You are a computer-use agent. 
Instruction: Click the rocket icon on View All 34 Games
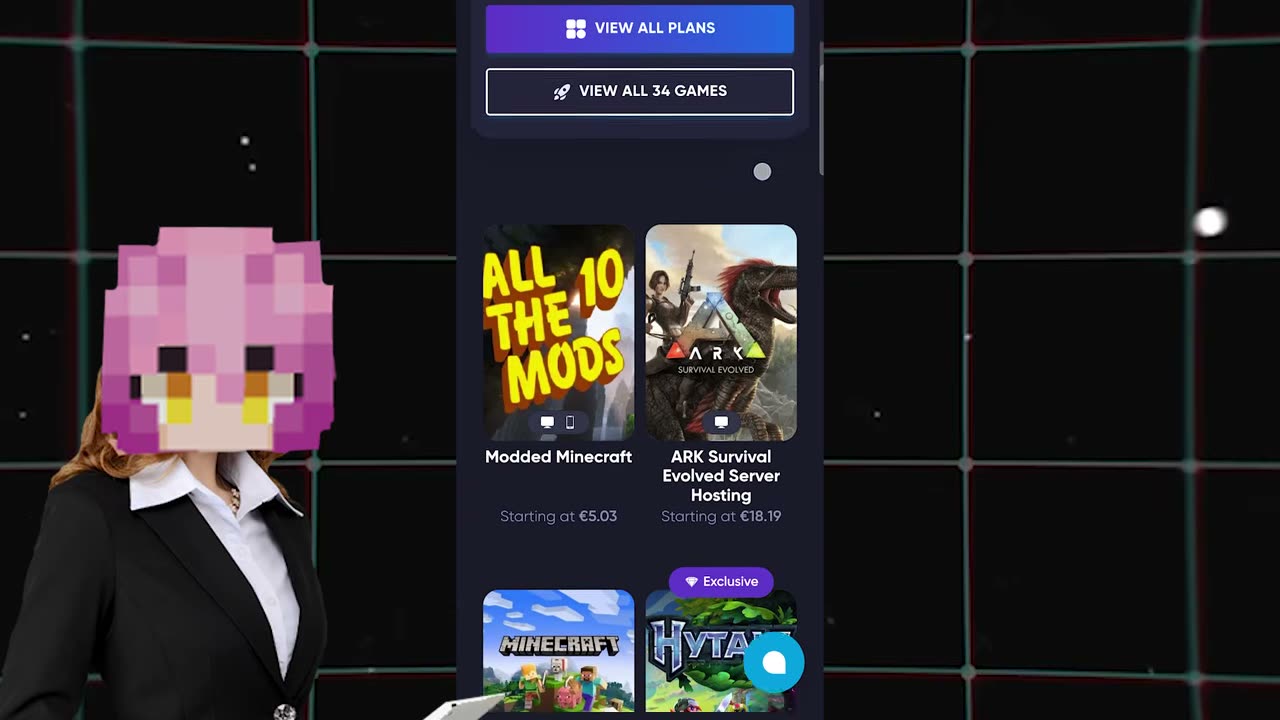tap(562, 91)
